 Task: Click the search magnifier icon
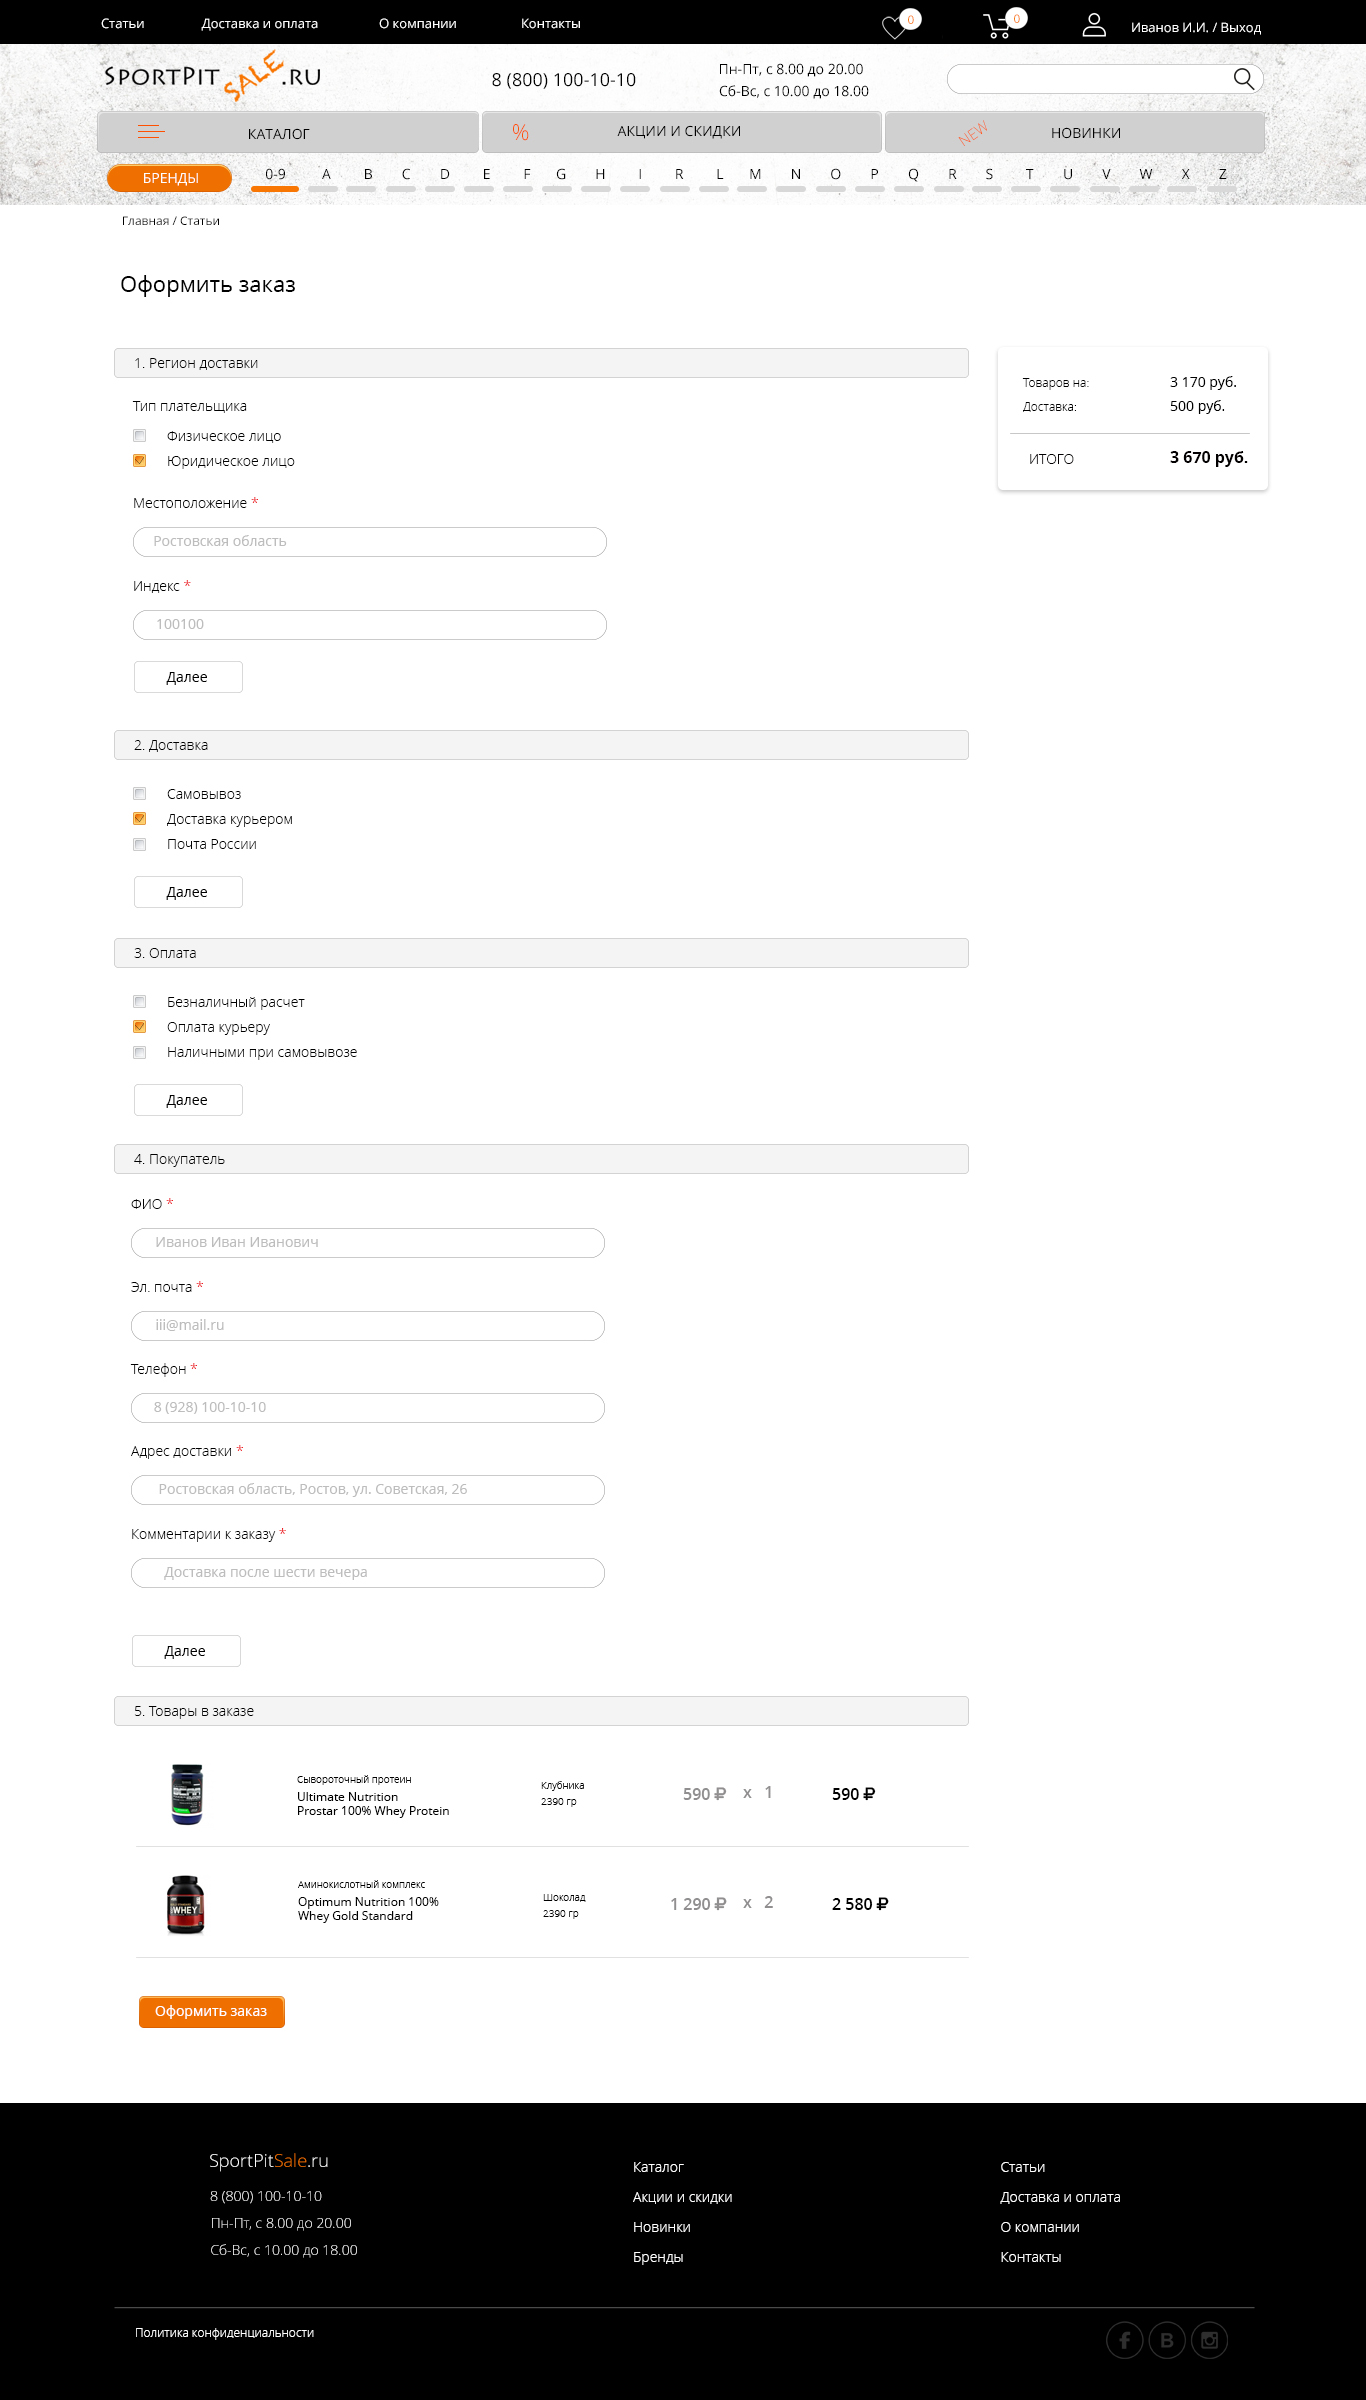pos(1243,79)
